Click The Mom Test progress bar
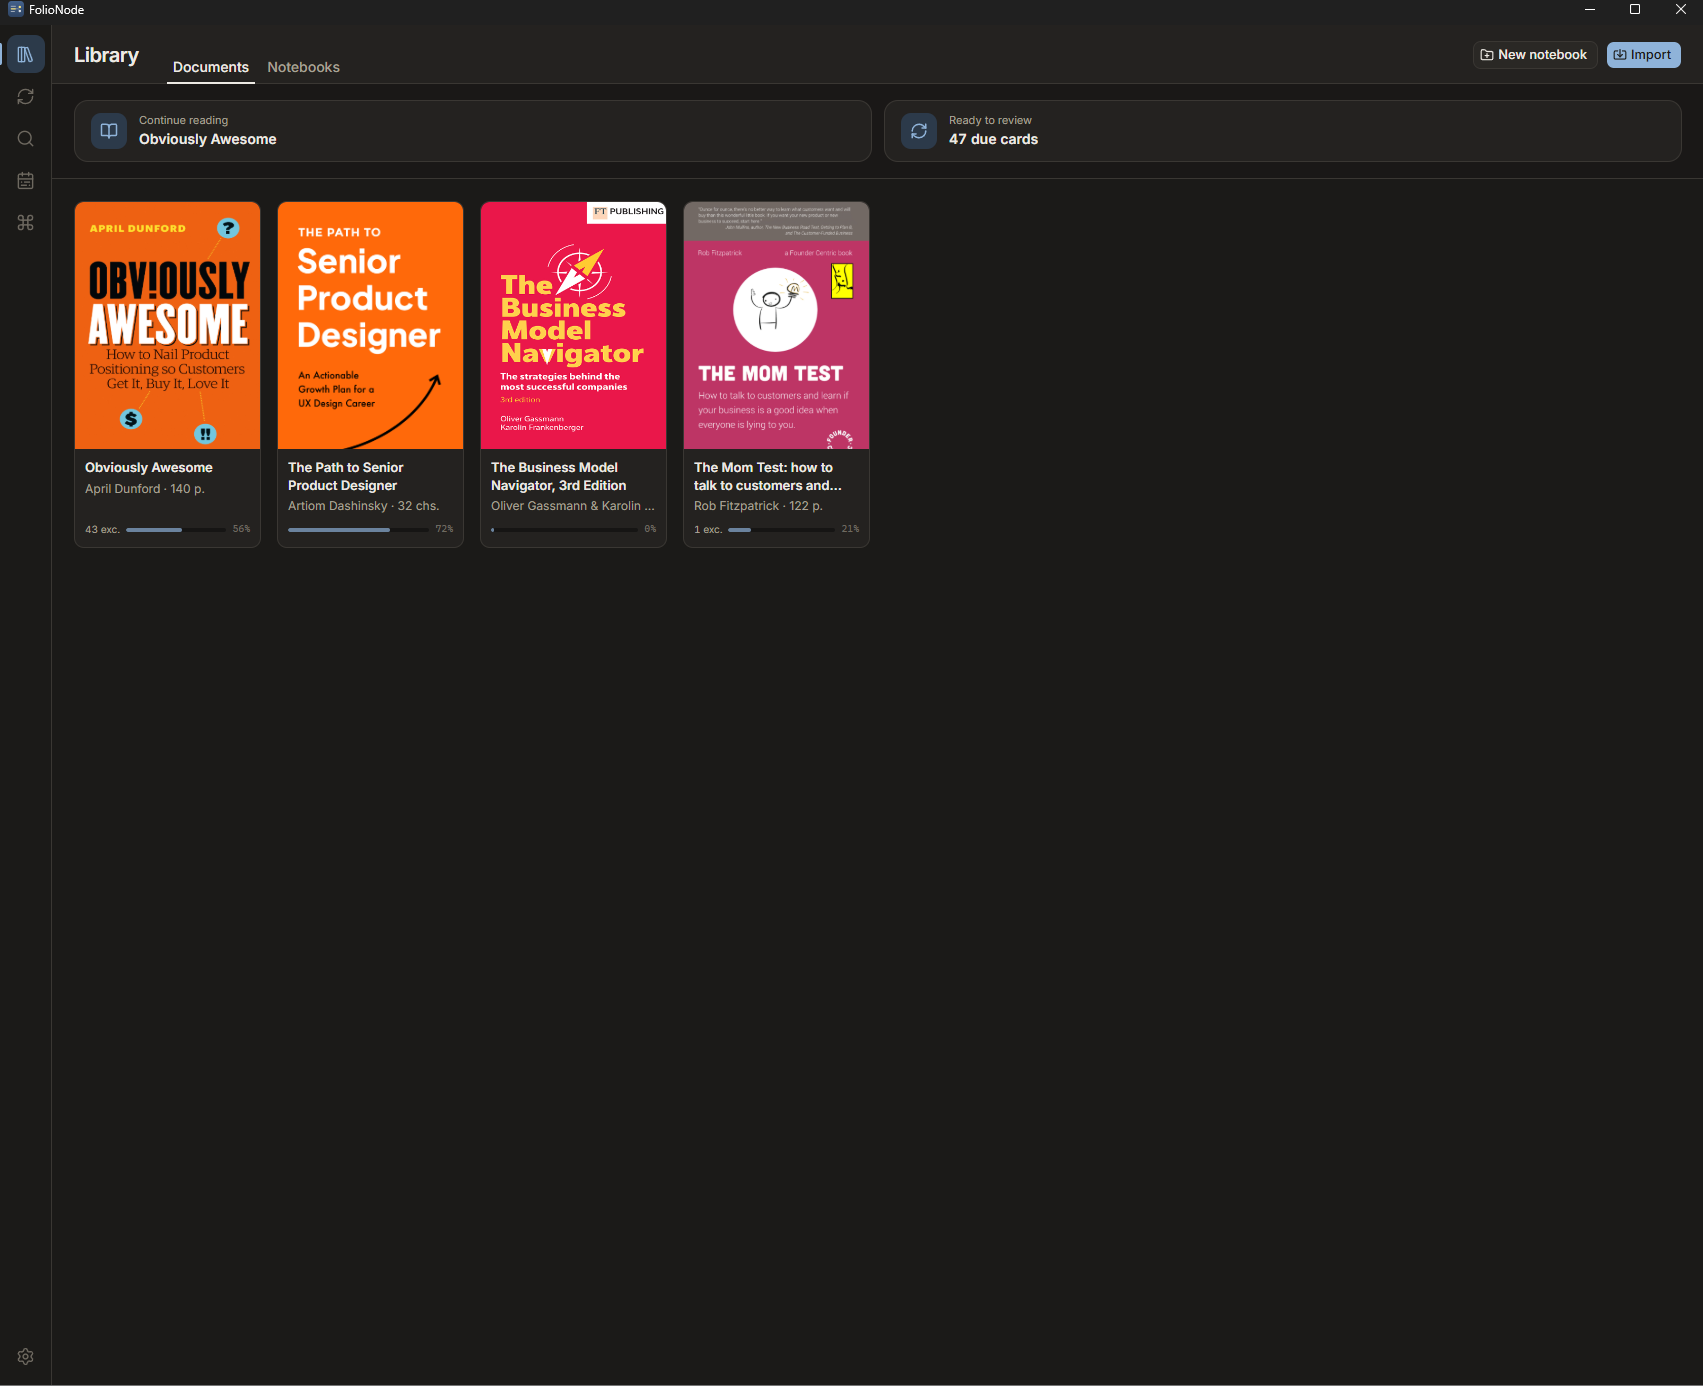The width and height of the screenshot is (1703, 1386). (x=781, y=529)
